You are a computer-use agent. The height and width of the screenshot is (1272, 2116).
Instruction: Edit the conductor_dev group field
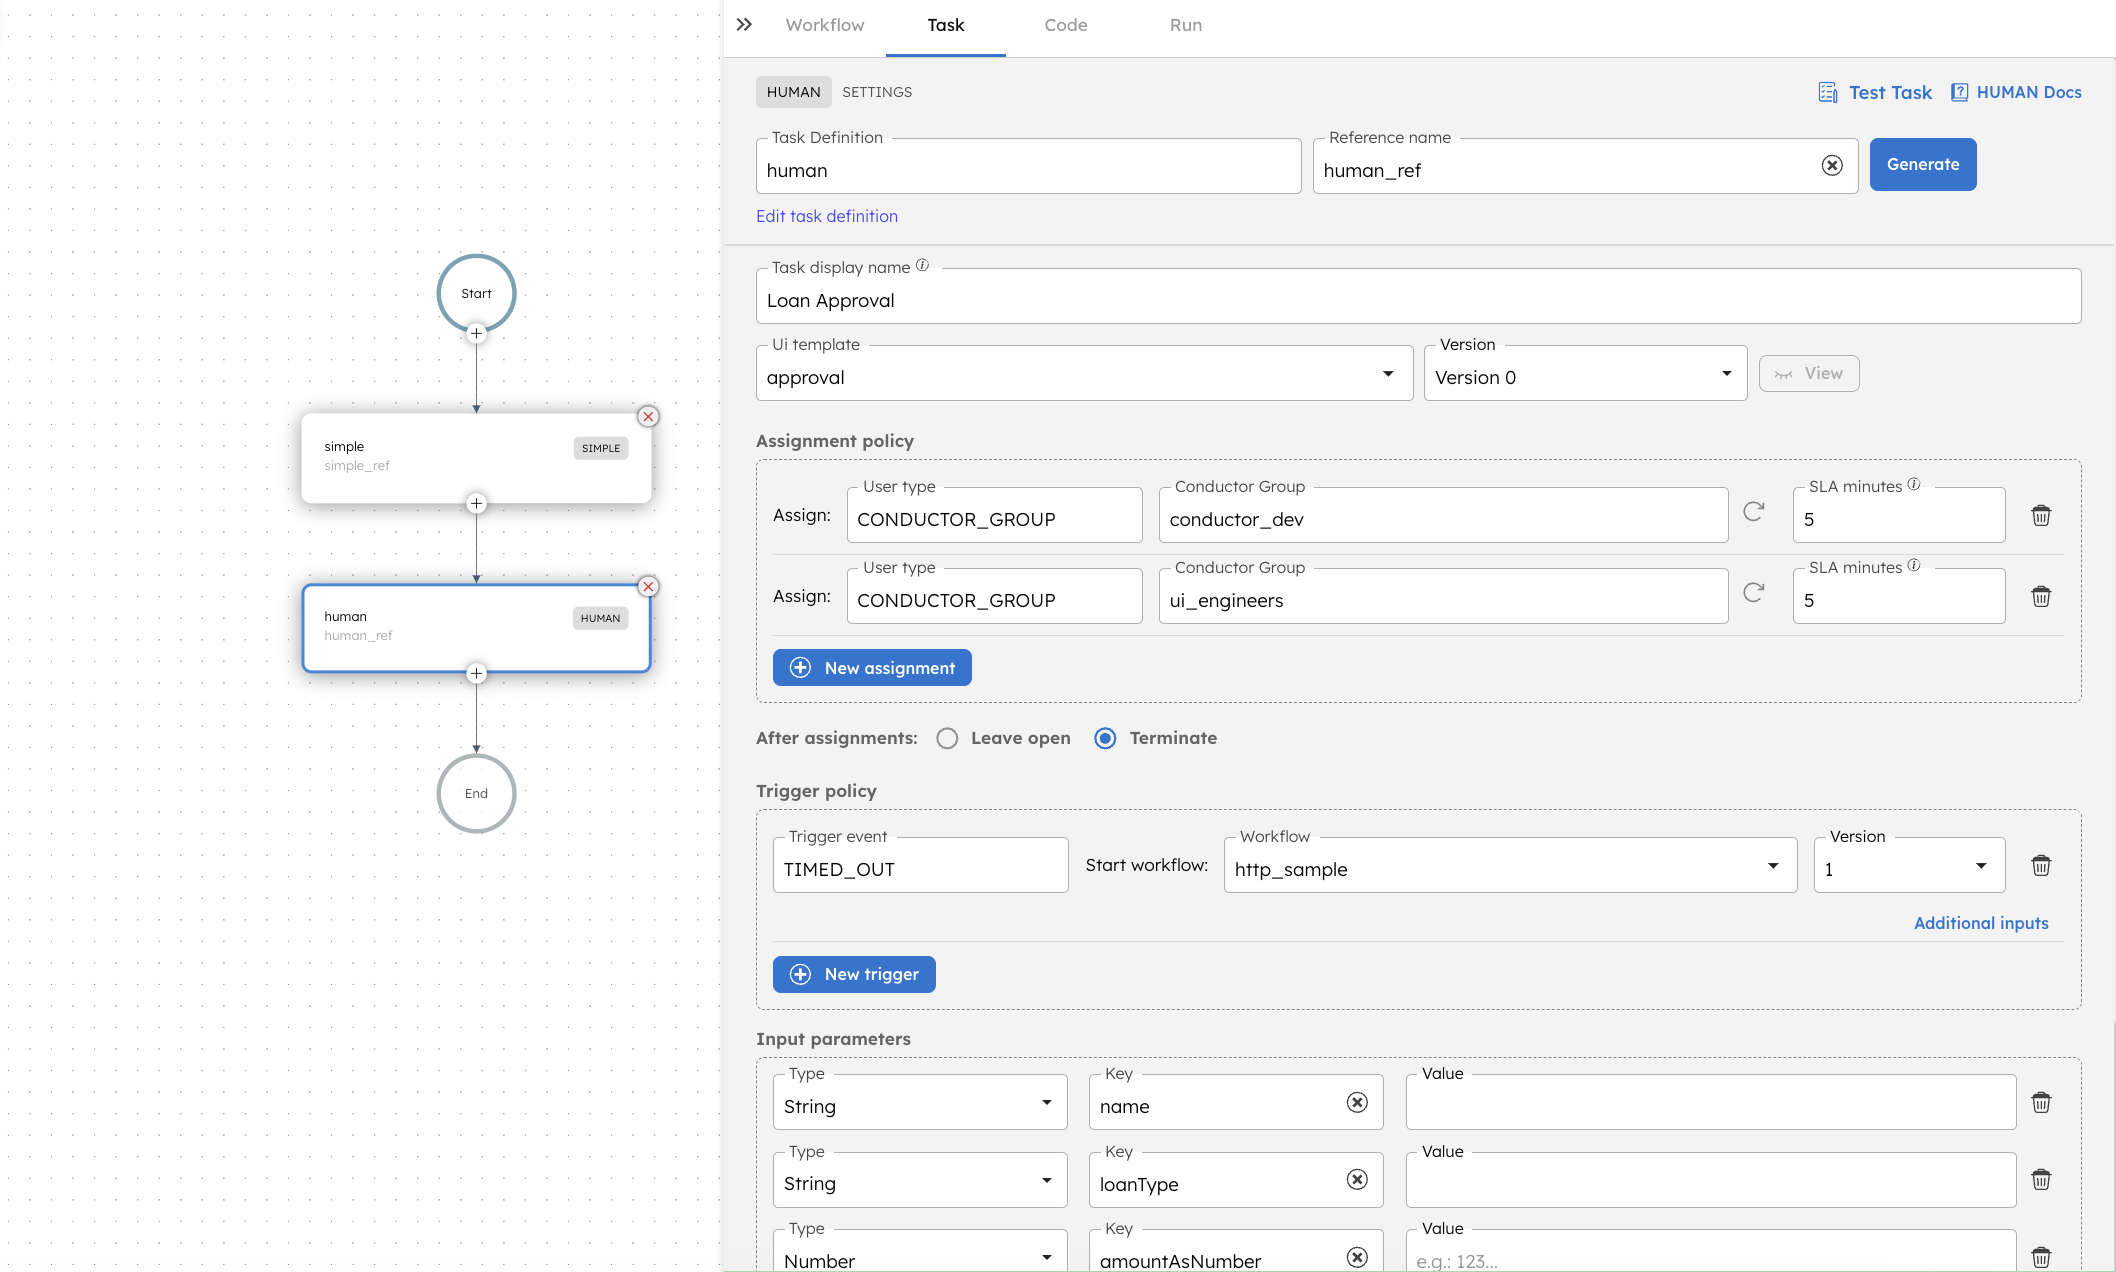pyautogui.click(x=1444, y=516)
